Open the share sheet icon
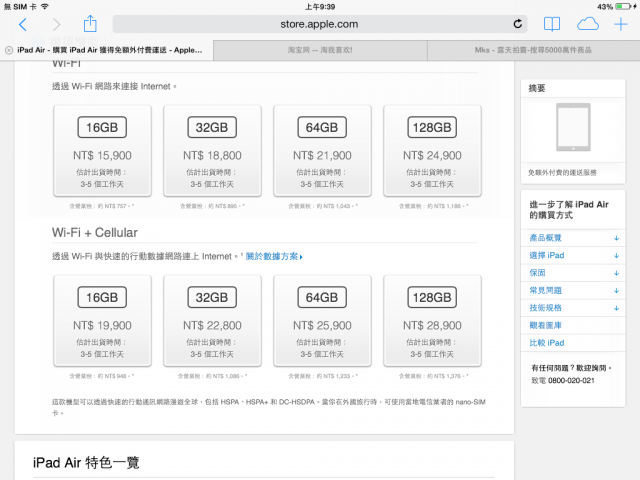Image resolution: width=640 pixels, height=480 pixels. pyautogui.click(x=90, y=23)
